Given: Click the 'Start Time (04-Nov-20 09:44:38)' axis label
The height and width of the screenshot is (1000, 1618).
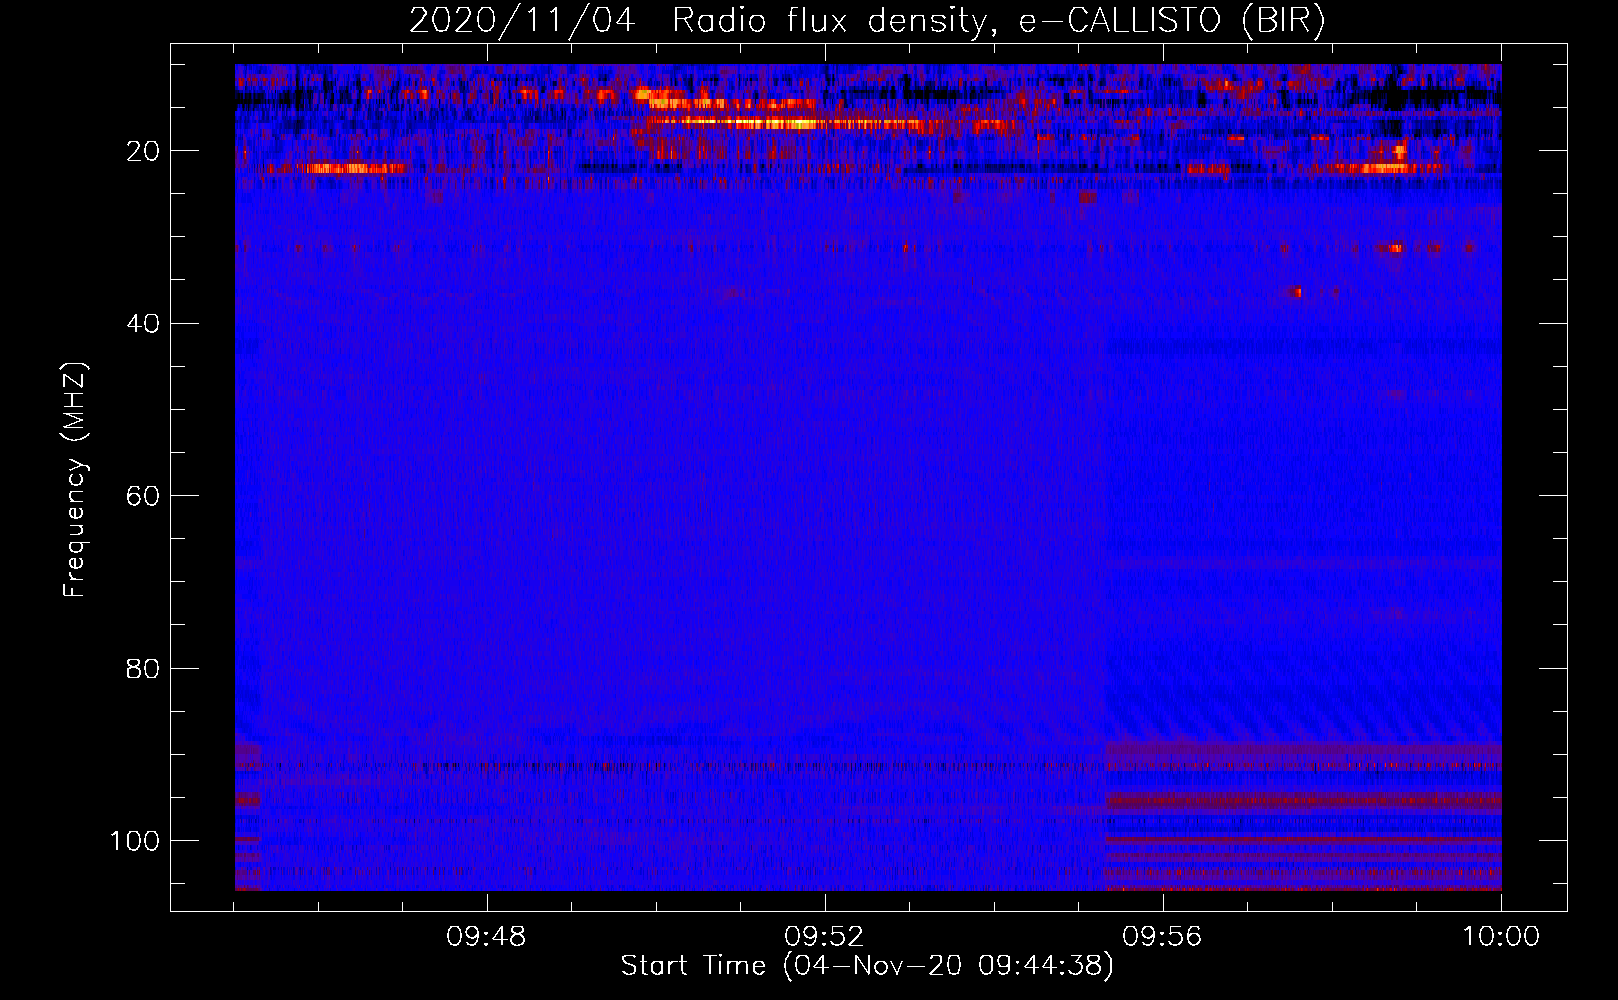Looking at the screenshot, I should 867,966.
